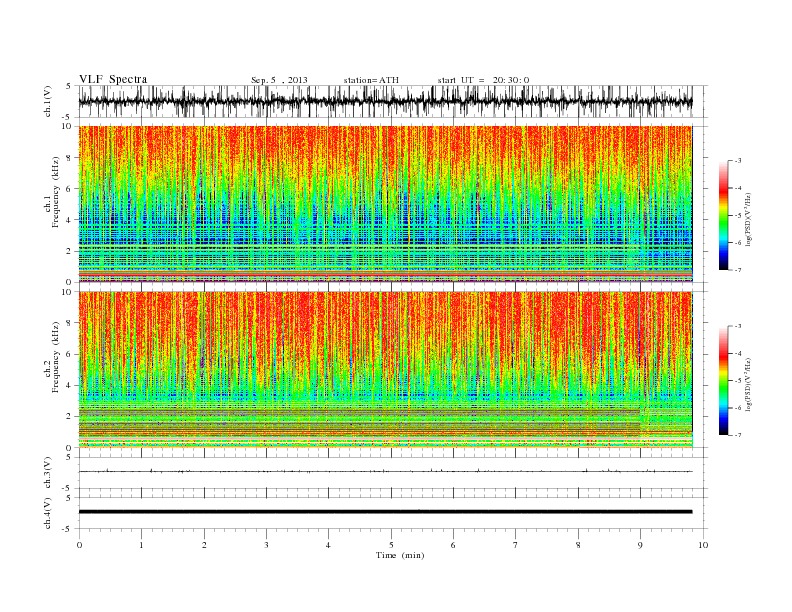The width and height of the screenshot is (792, 612).
Task: Click the '-7' label on the ch.2 colorbar
Action: [x=737, y=435]
